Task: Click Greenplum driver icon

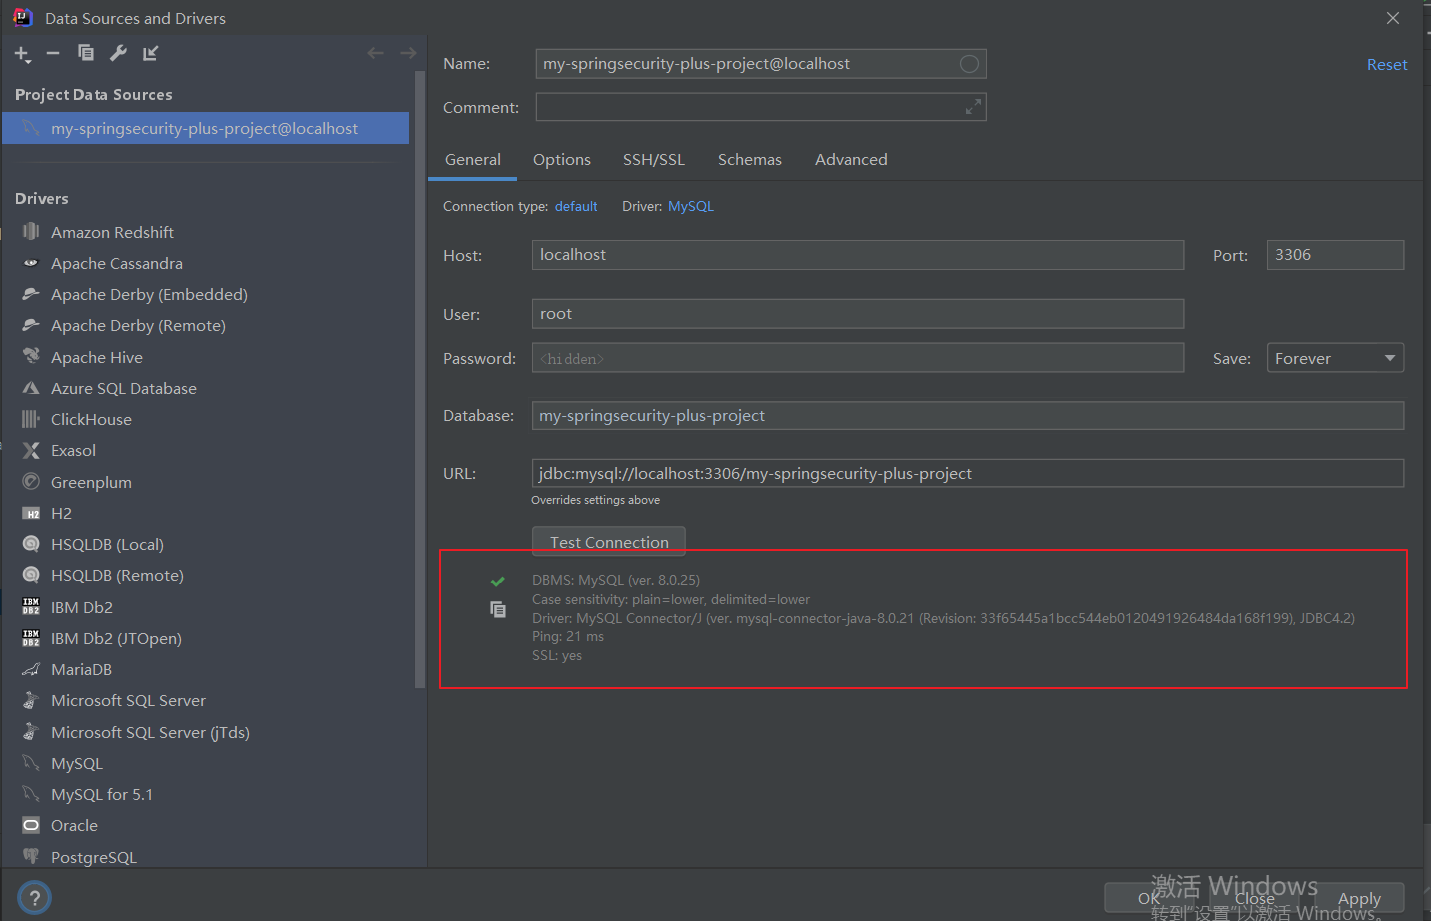Action: pyautogui.click(x=31, y=482)
